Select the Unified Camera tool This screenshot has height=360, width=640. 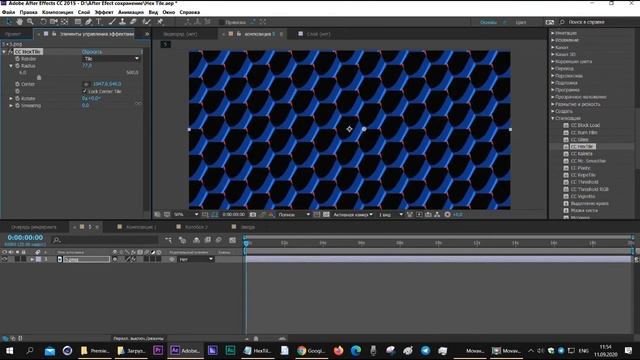pyautogui.click(x=54, y=22)
